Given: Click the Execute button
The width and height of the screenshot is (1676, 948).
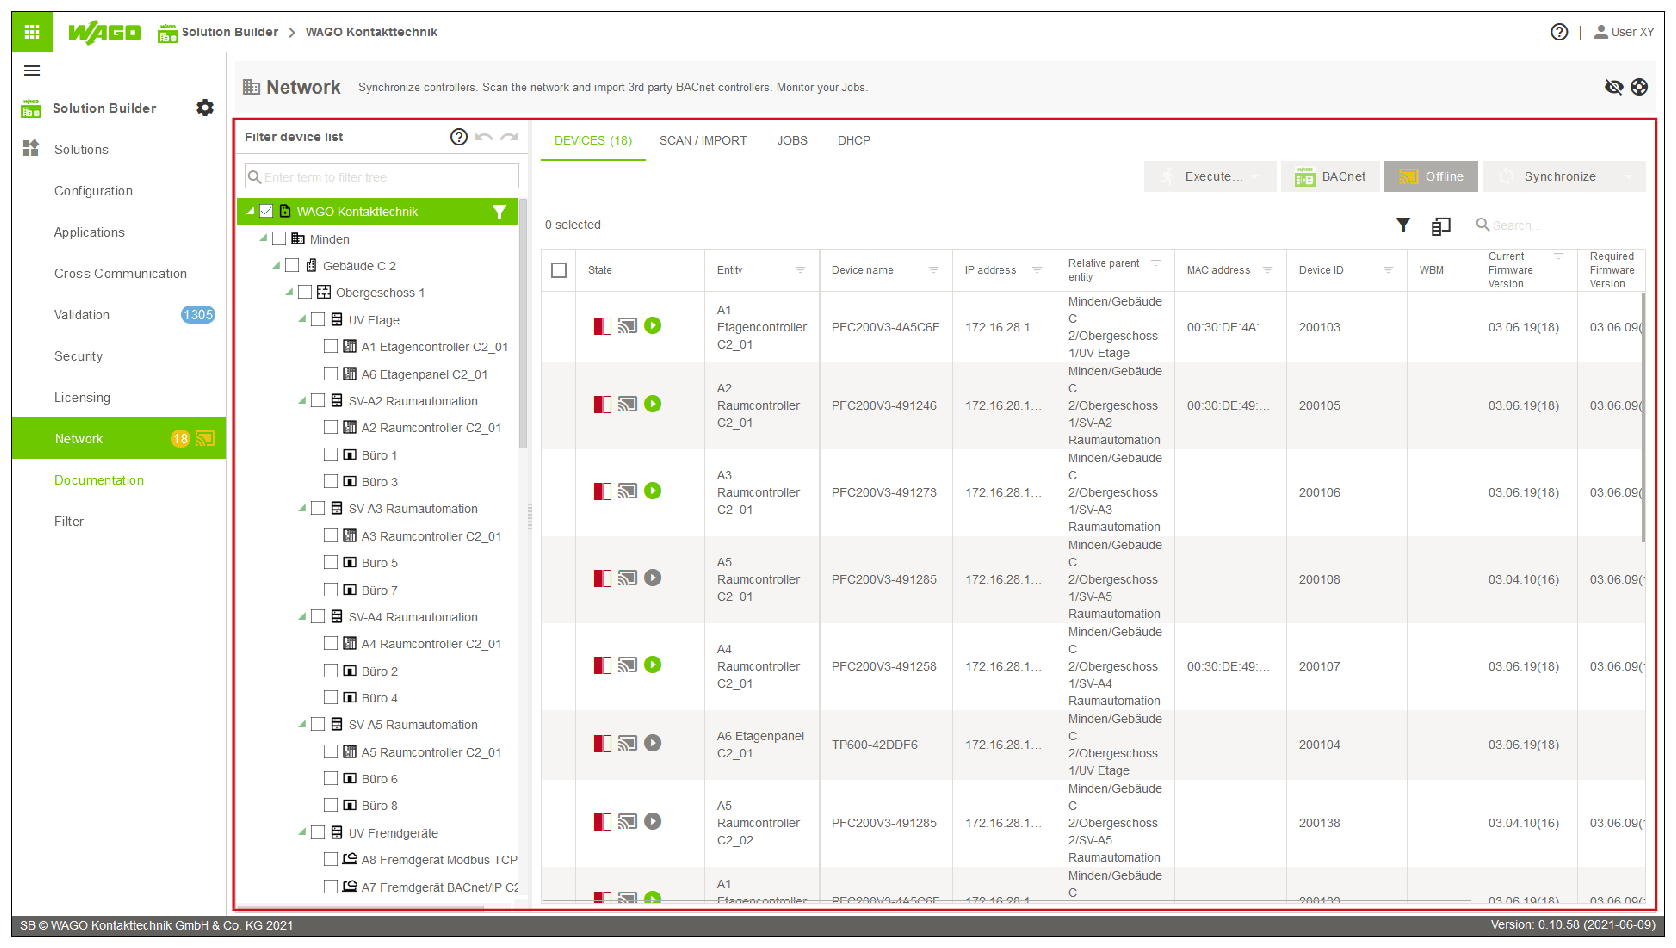Looking at the screenshot, I should pyautogui.click(x=1210, y=177).
